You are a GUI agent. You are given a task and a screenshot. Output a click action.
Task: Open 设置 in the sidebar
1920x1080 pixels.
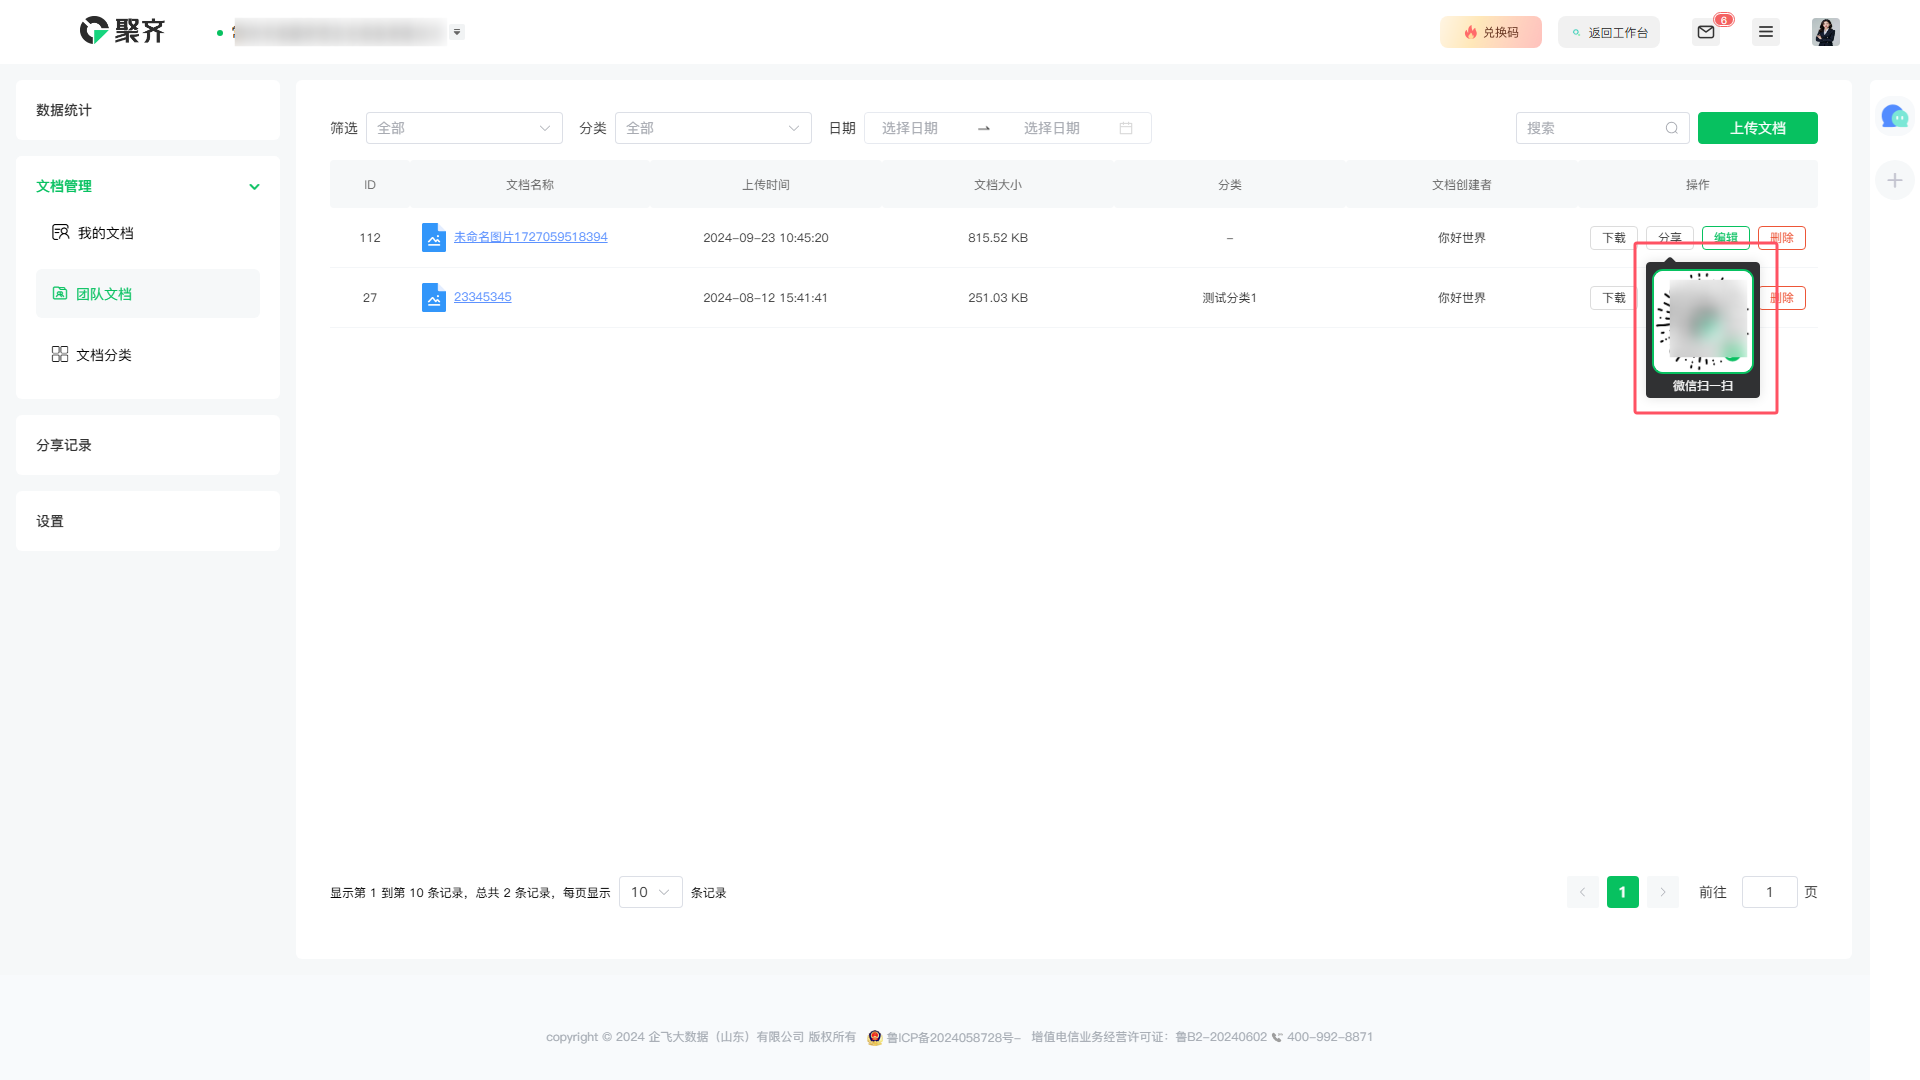148,521
